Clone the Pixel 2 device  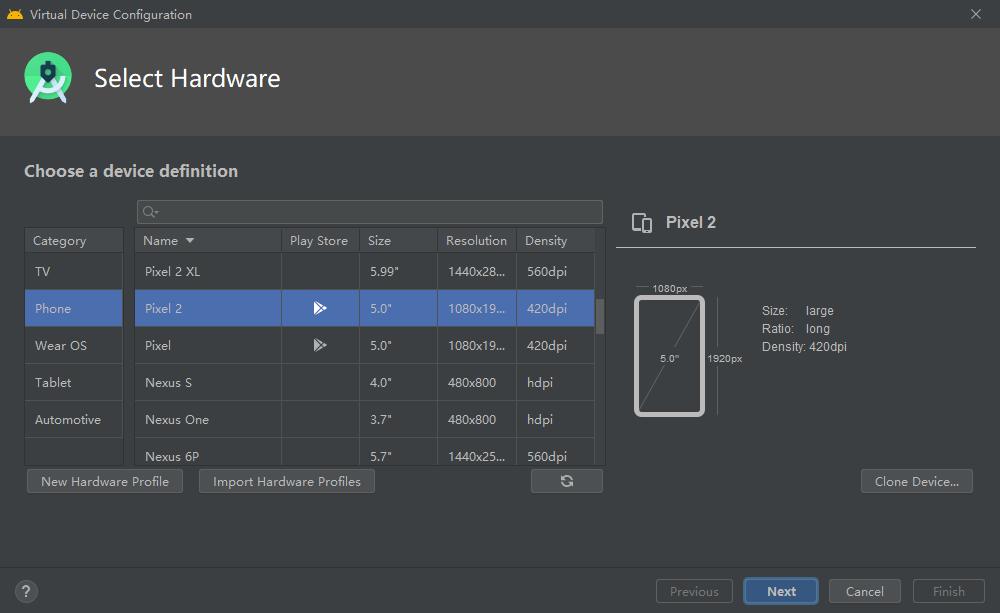pos(916,481)
